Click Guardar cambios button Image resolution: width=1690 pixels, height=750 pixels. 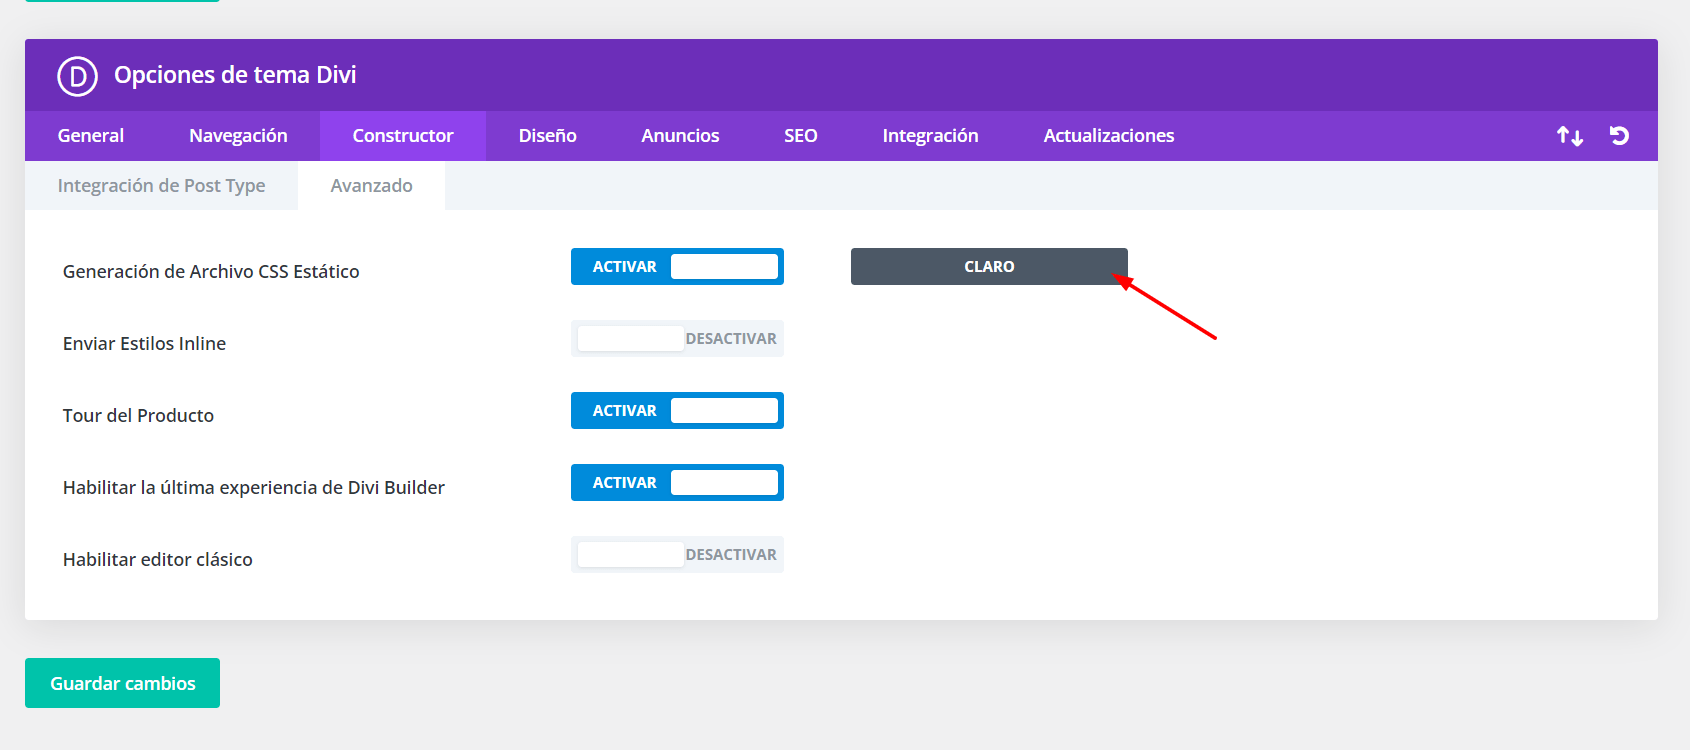coord(122,683)
